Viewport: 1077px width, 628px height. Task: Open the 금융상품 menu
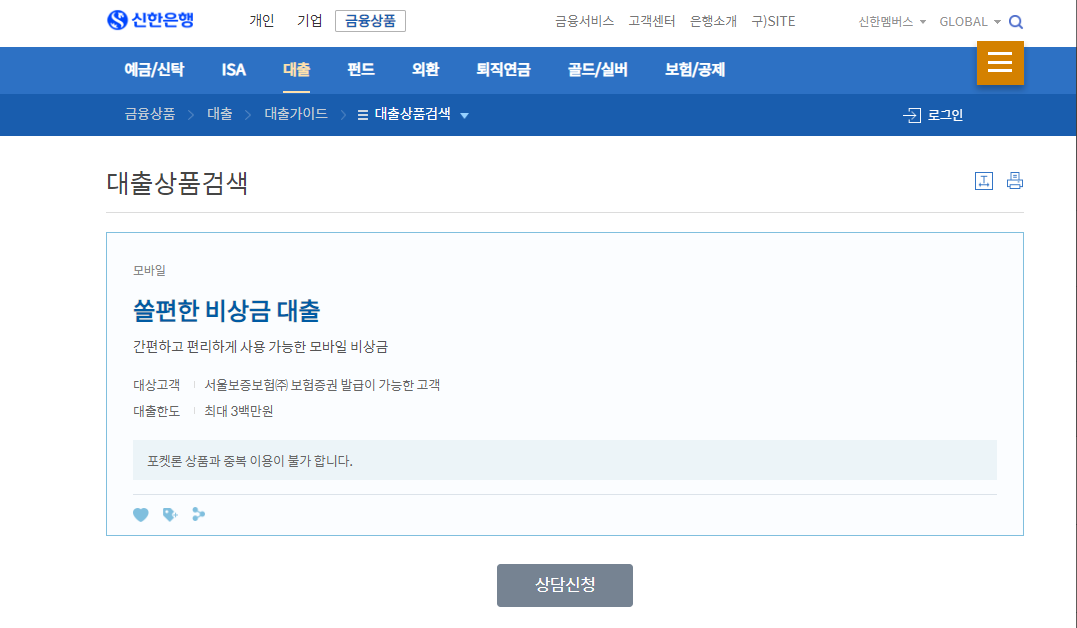click(x=370, y=20)
